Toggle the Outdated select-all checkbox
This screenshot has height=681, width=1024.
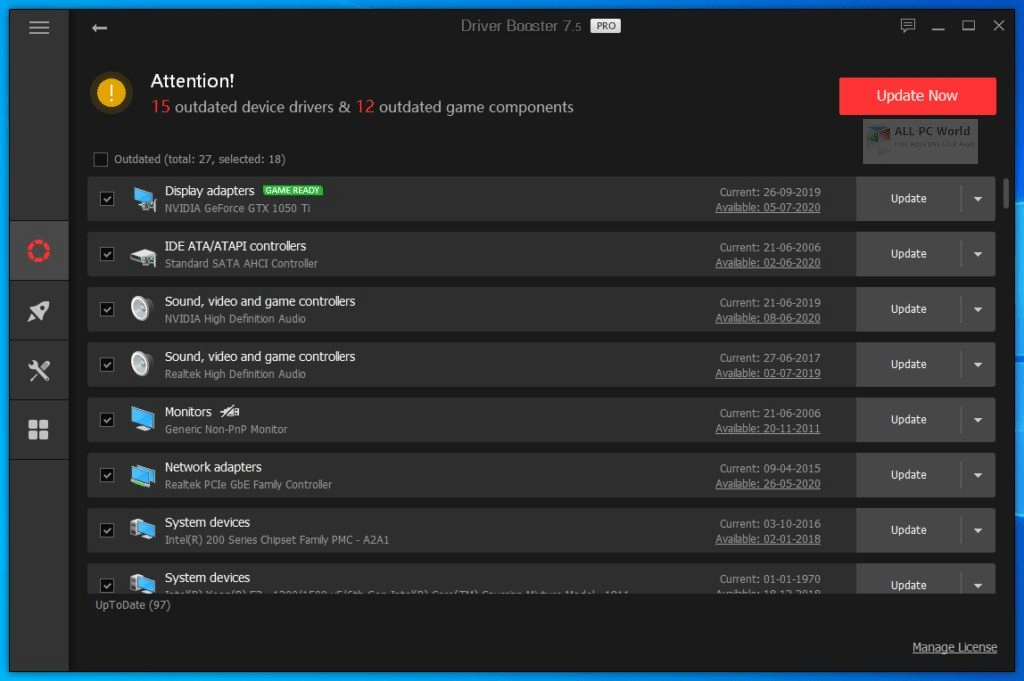click(101, 159)
